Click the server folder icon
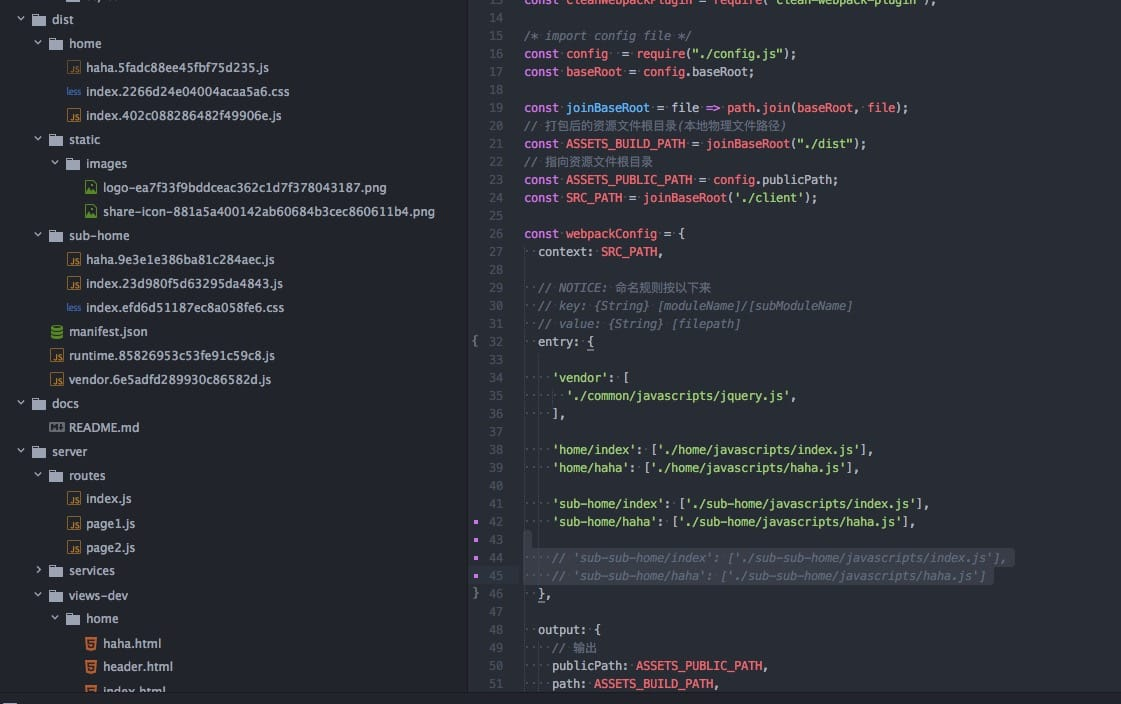1121x704 pixels. pos(39,452)
